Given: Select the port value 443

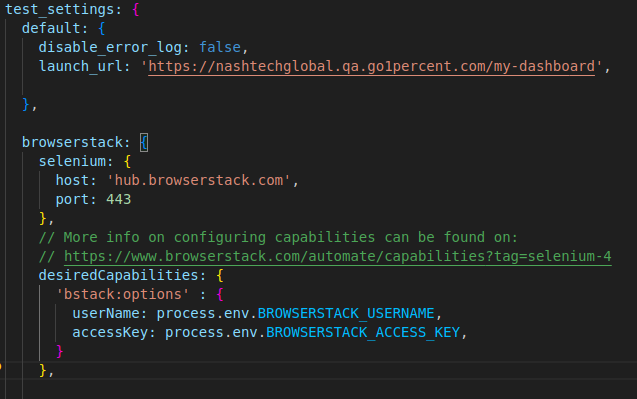Looking at the screenshot, I should point(119,200).
